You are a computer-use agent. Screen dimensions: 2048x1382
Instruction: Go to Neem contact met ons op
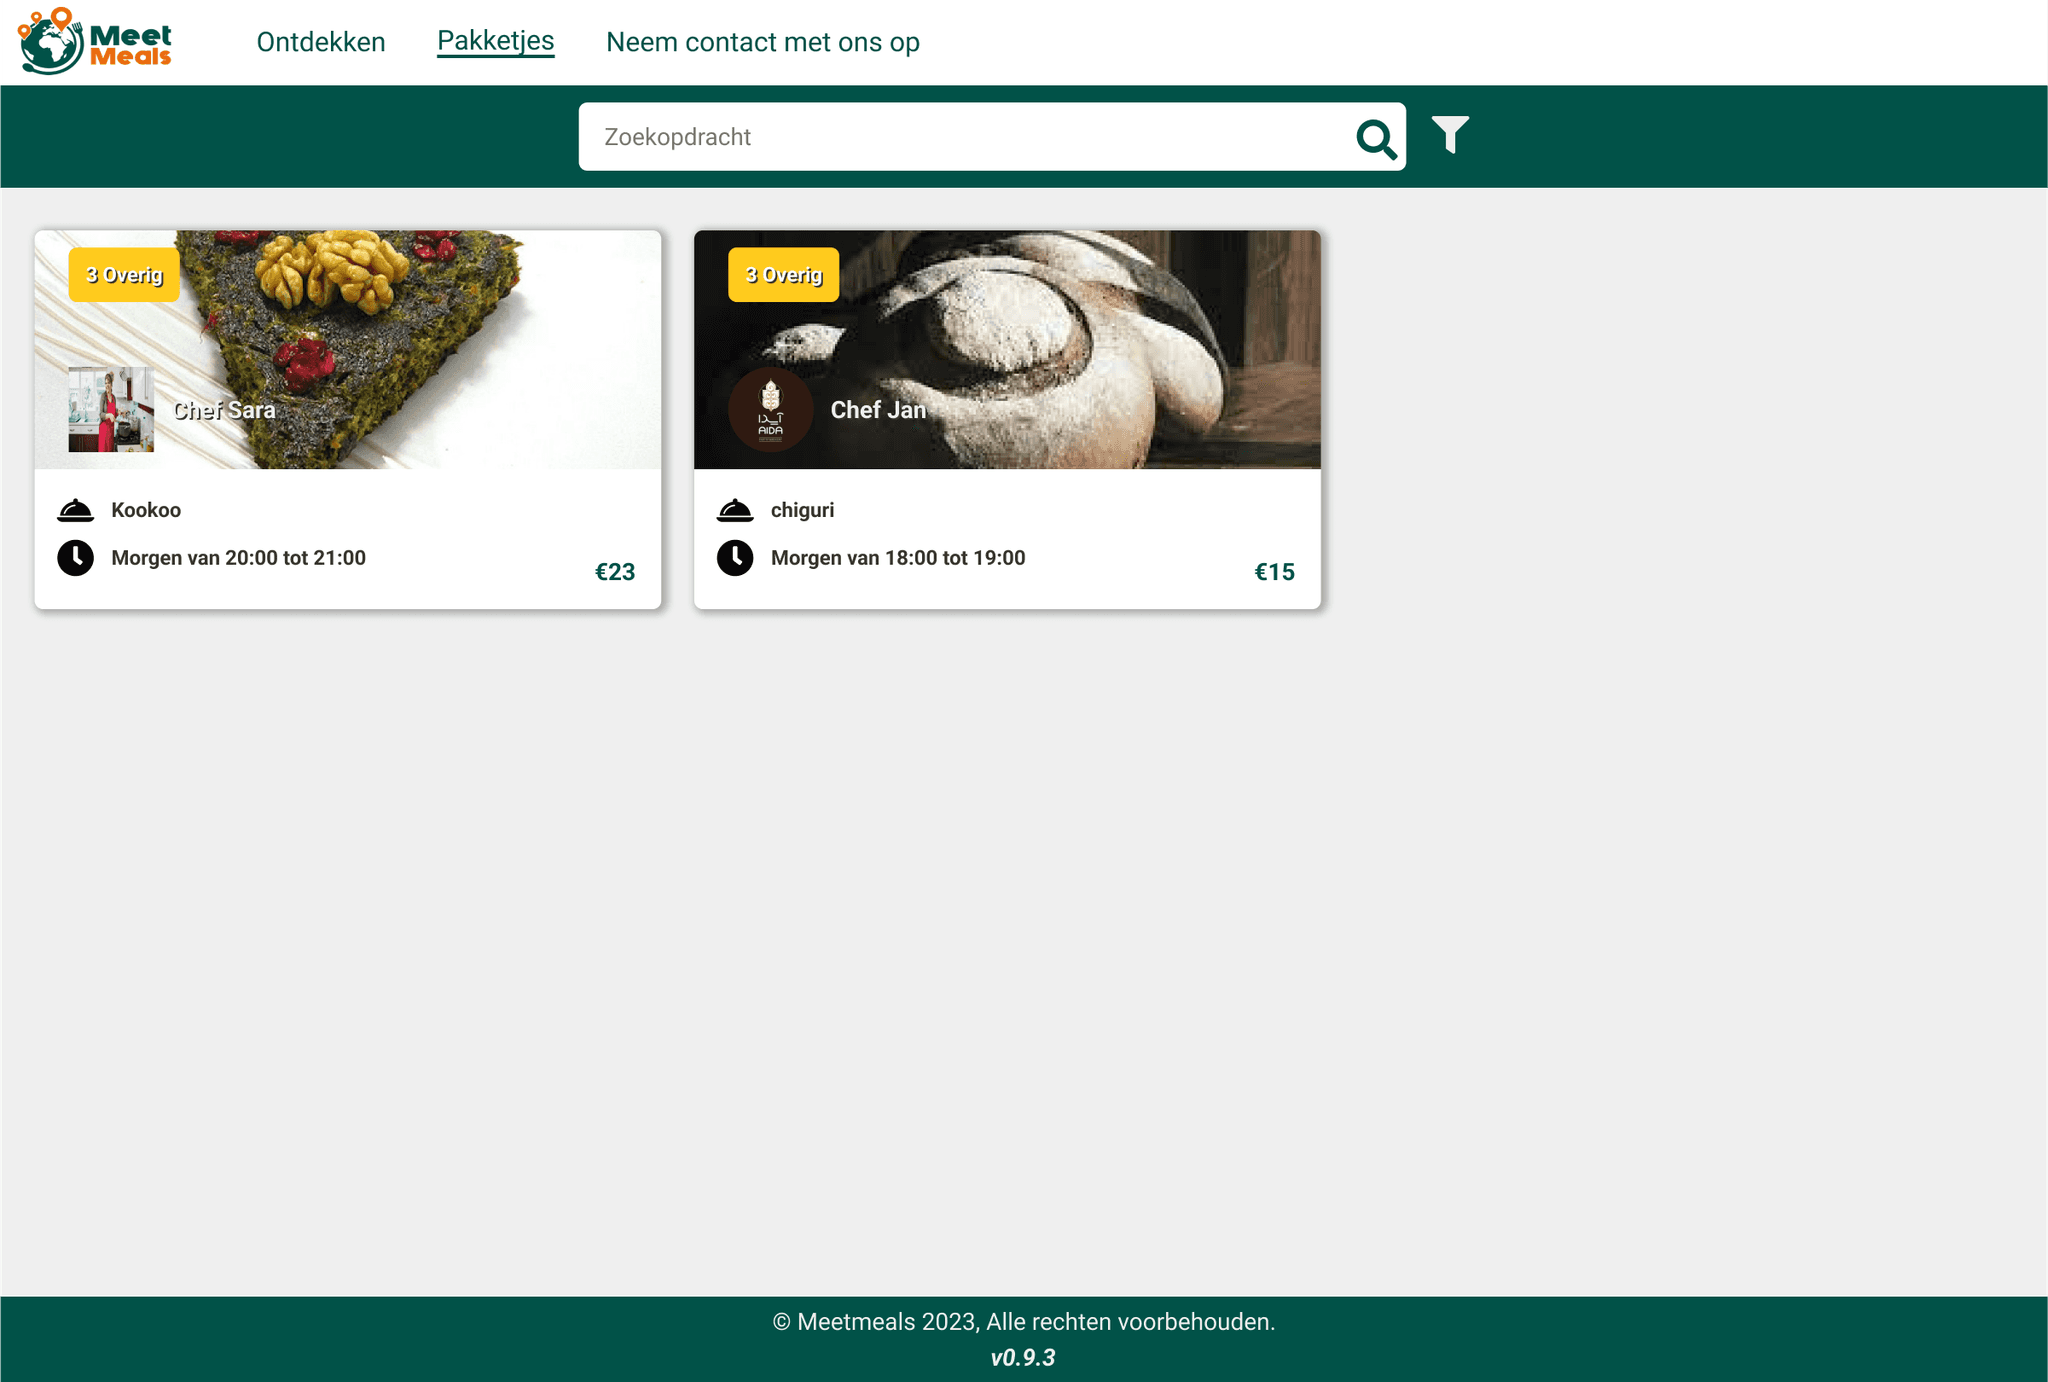(762, 42)
